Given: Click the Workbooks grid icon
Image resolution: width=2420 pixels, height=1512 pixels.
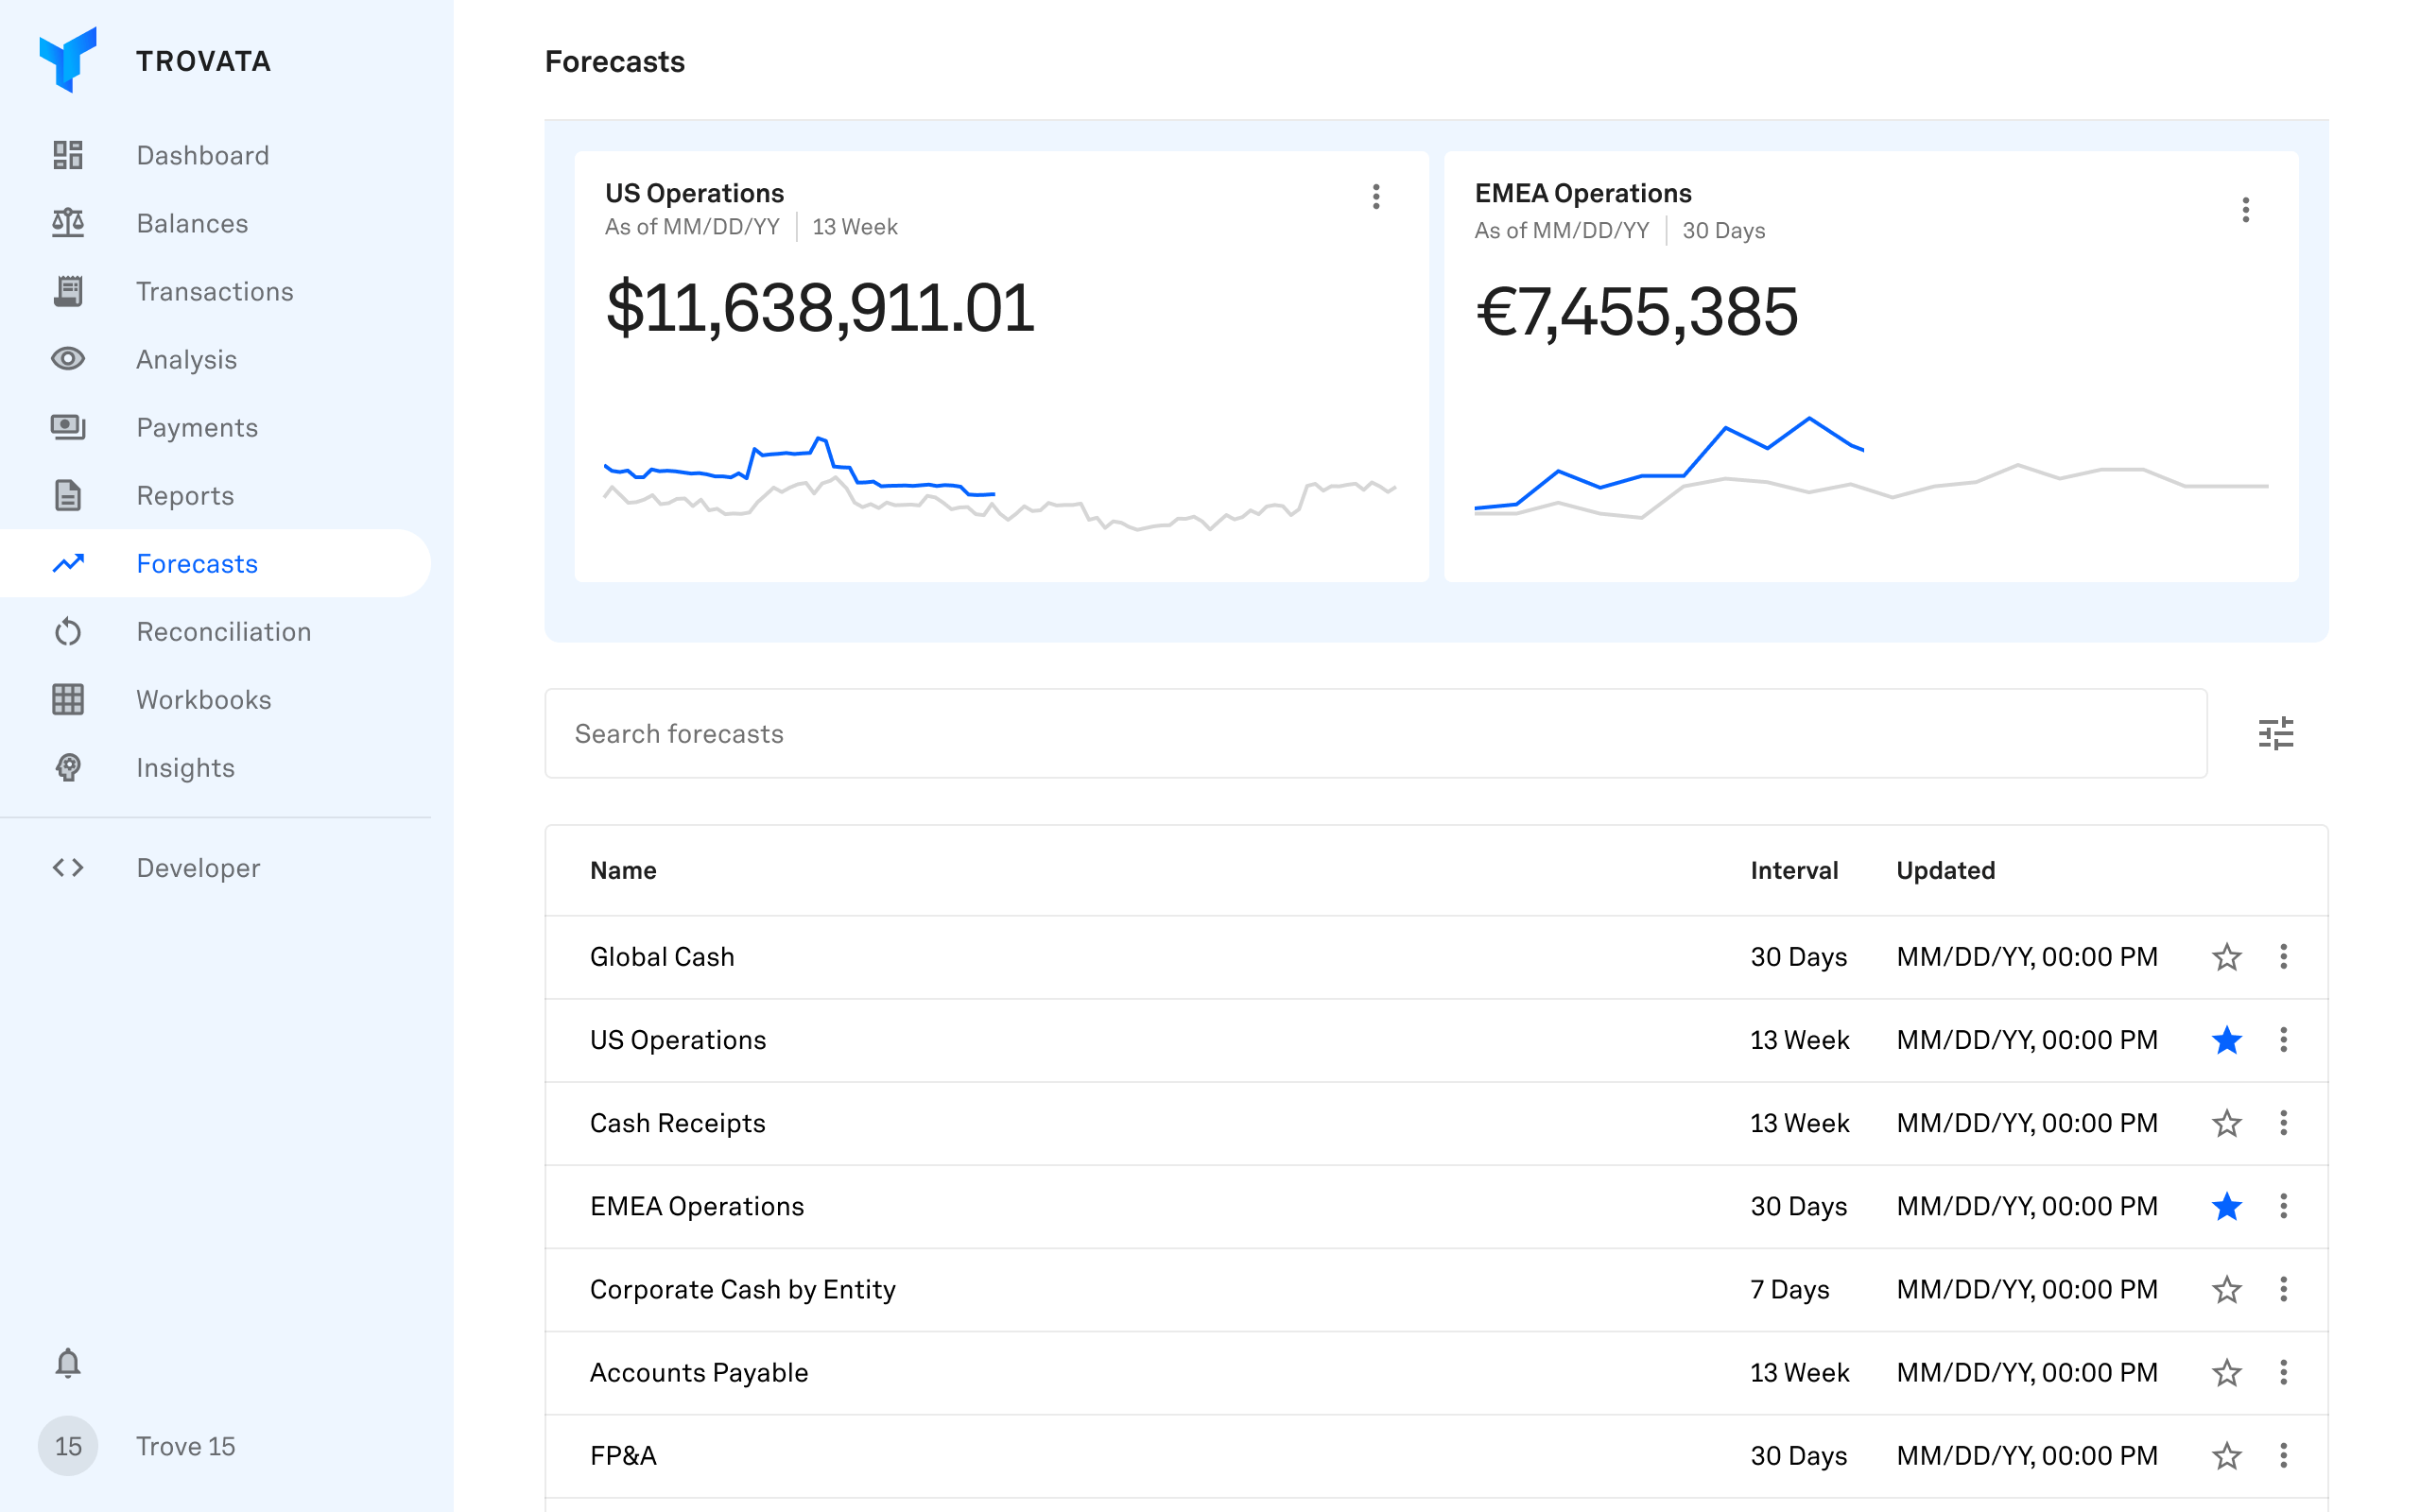Looking at the screenshot, I should (x=67, y=700).
